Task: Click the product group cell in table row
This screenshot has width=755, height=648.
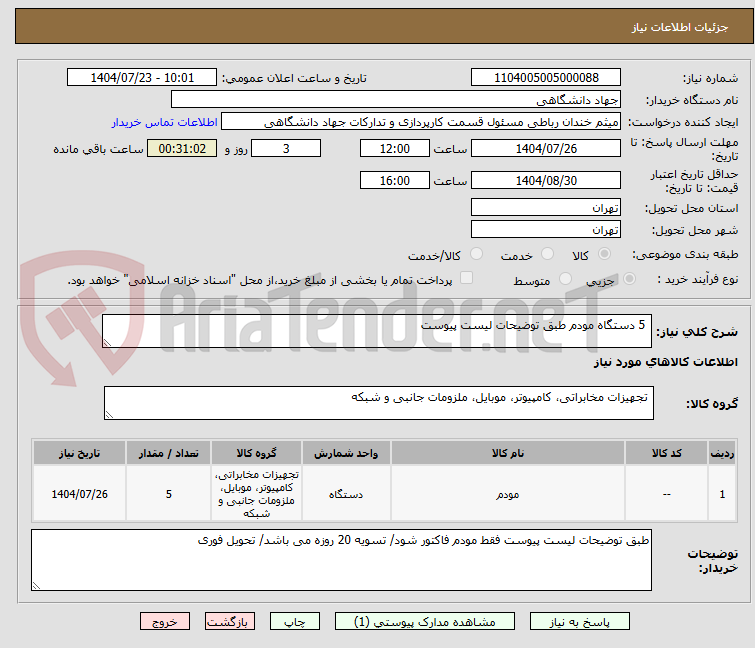Action: click(256, 493)
